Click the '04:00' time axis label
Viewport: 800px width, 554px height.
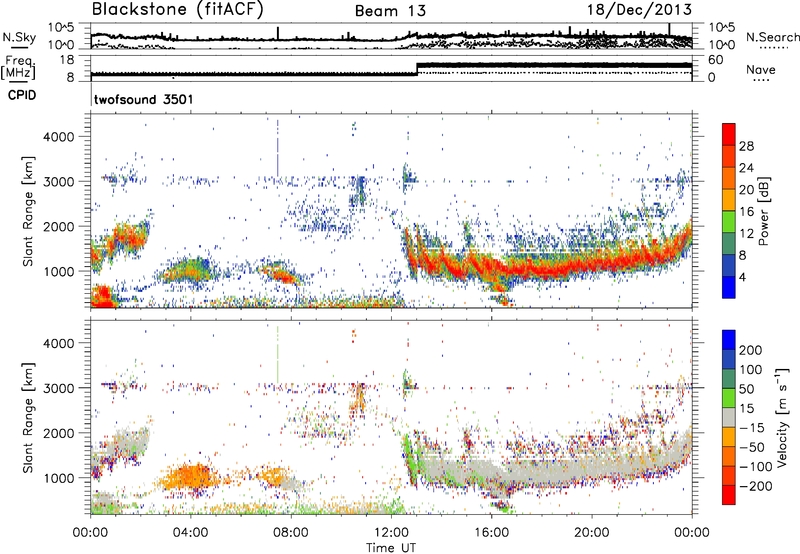tap(191, 533)
